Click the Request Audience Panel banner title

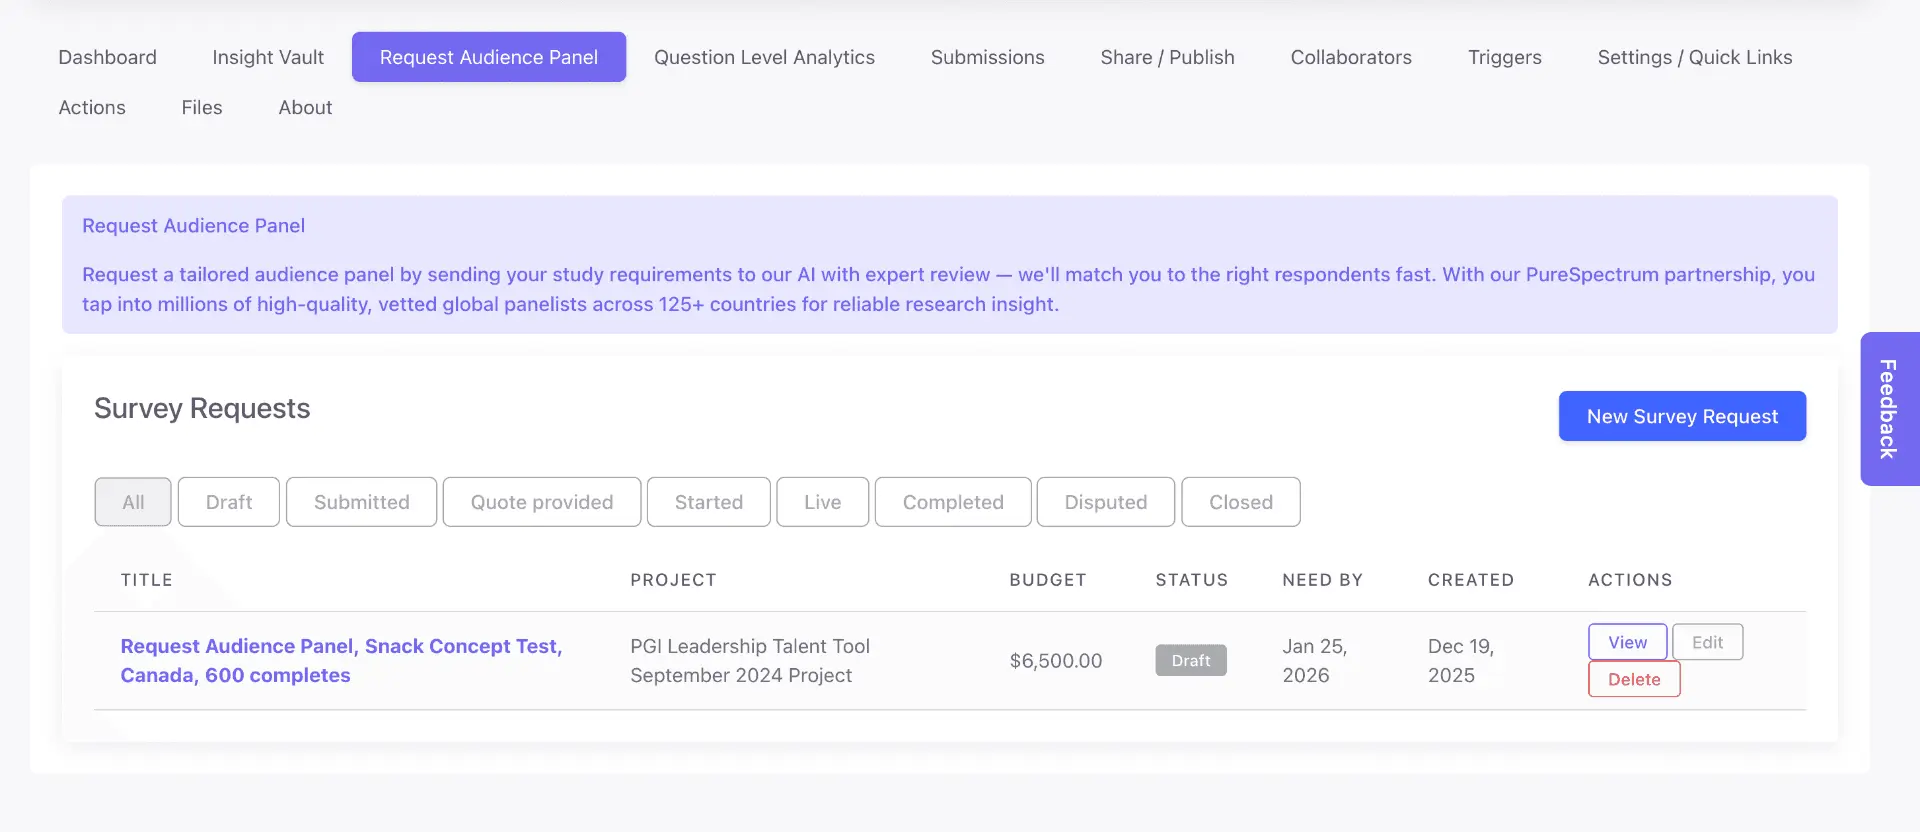coord(193,226)
